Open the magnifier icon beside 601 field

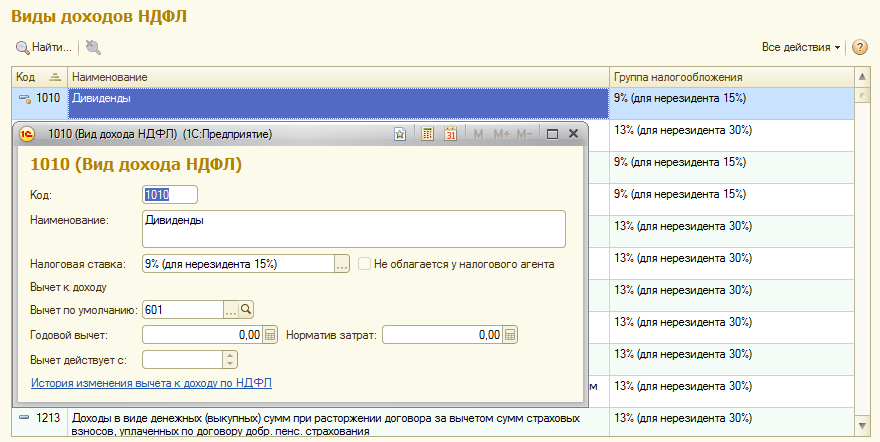(x=246, y=309)
